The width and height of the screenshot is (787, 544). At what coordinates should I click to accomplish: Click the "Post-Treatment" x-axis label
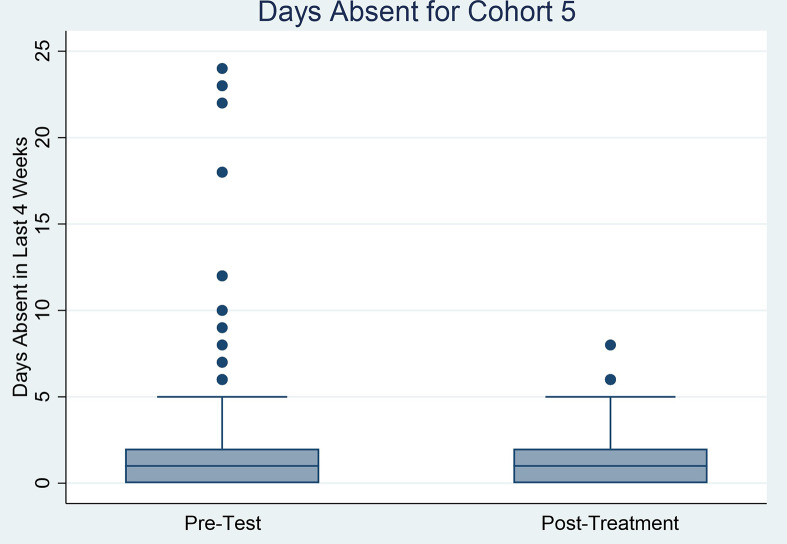pyautogui.click(x=610, y=523)
